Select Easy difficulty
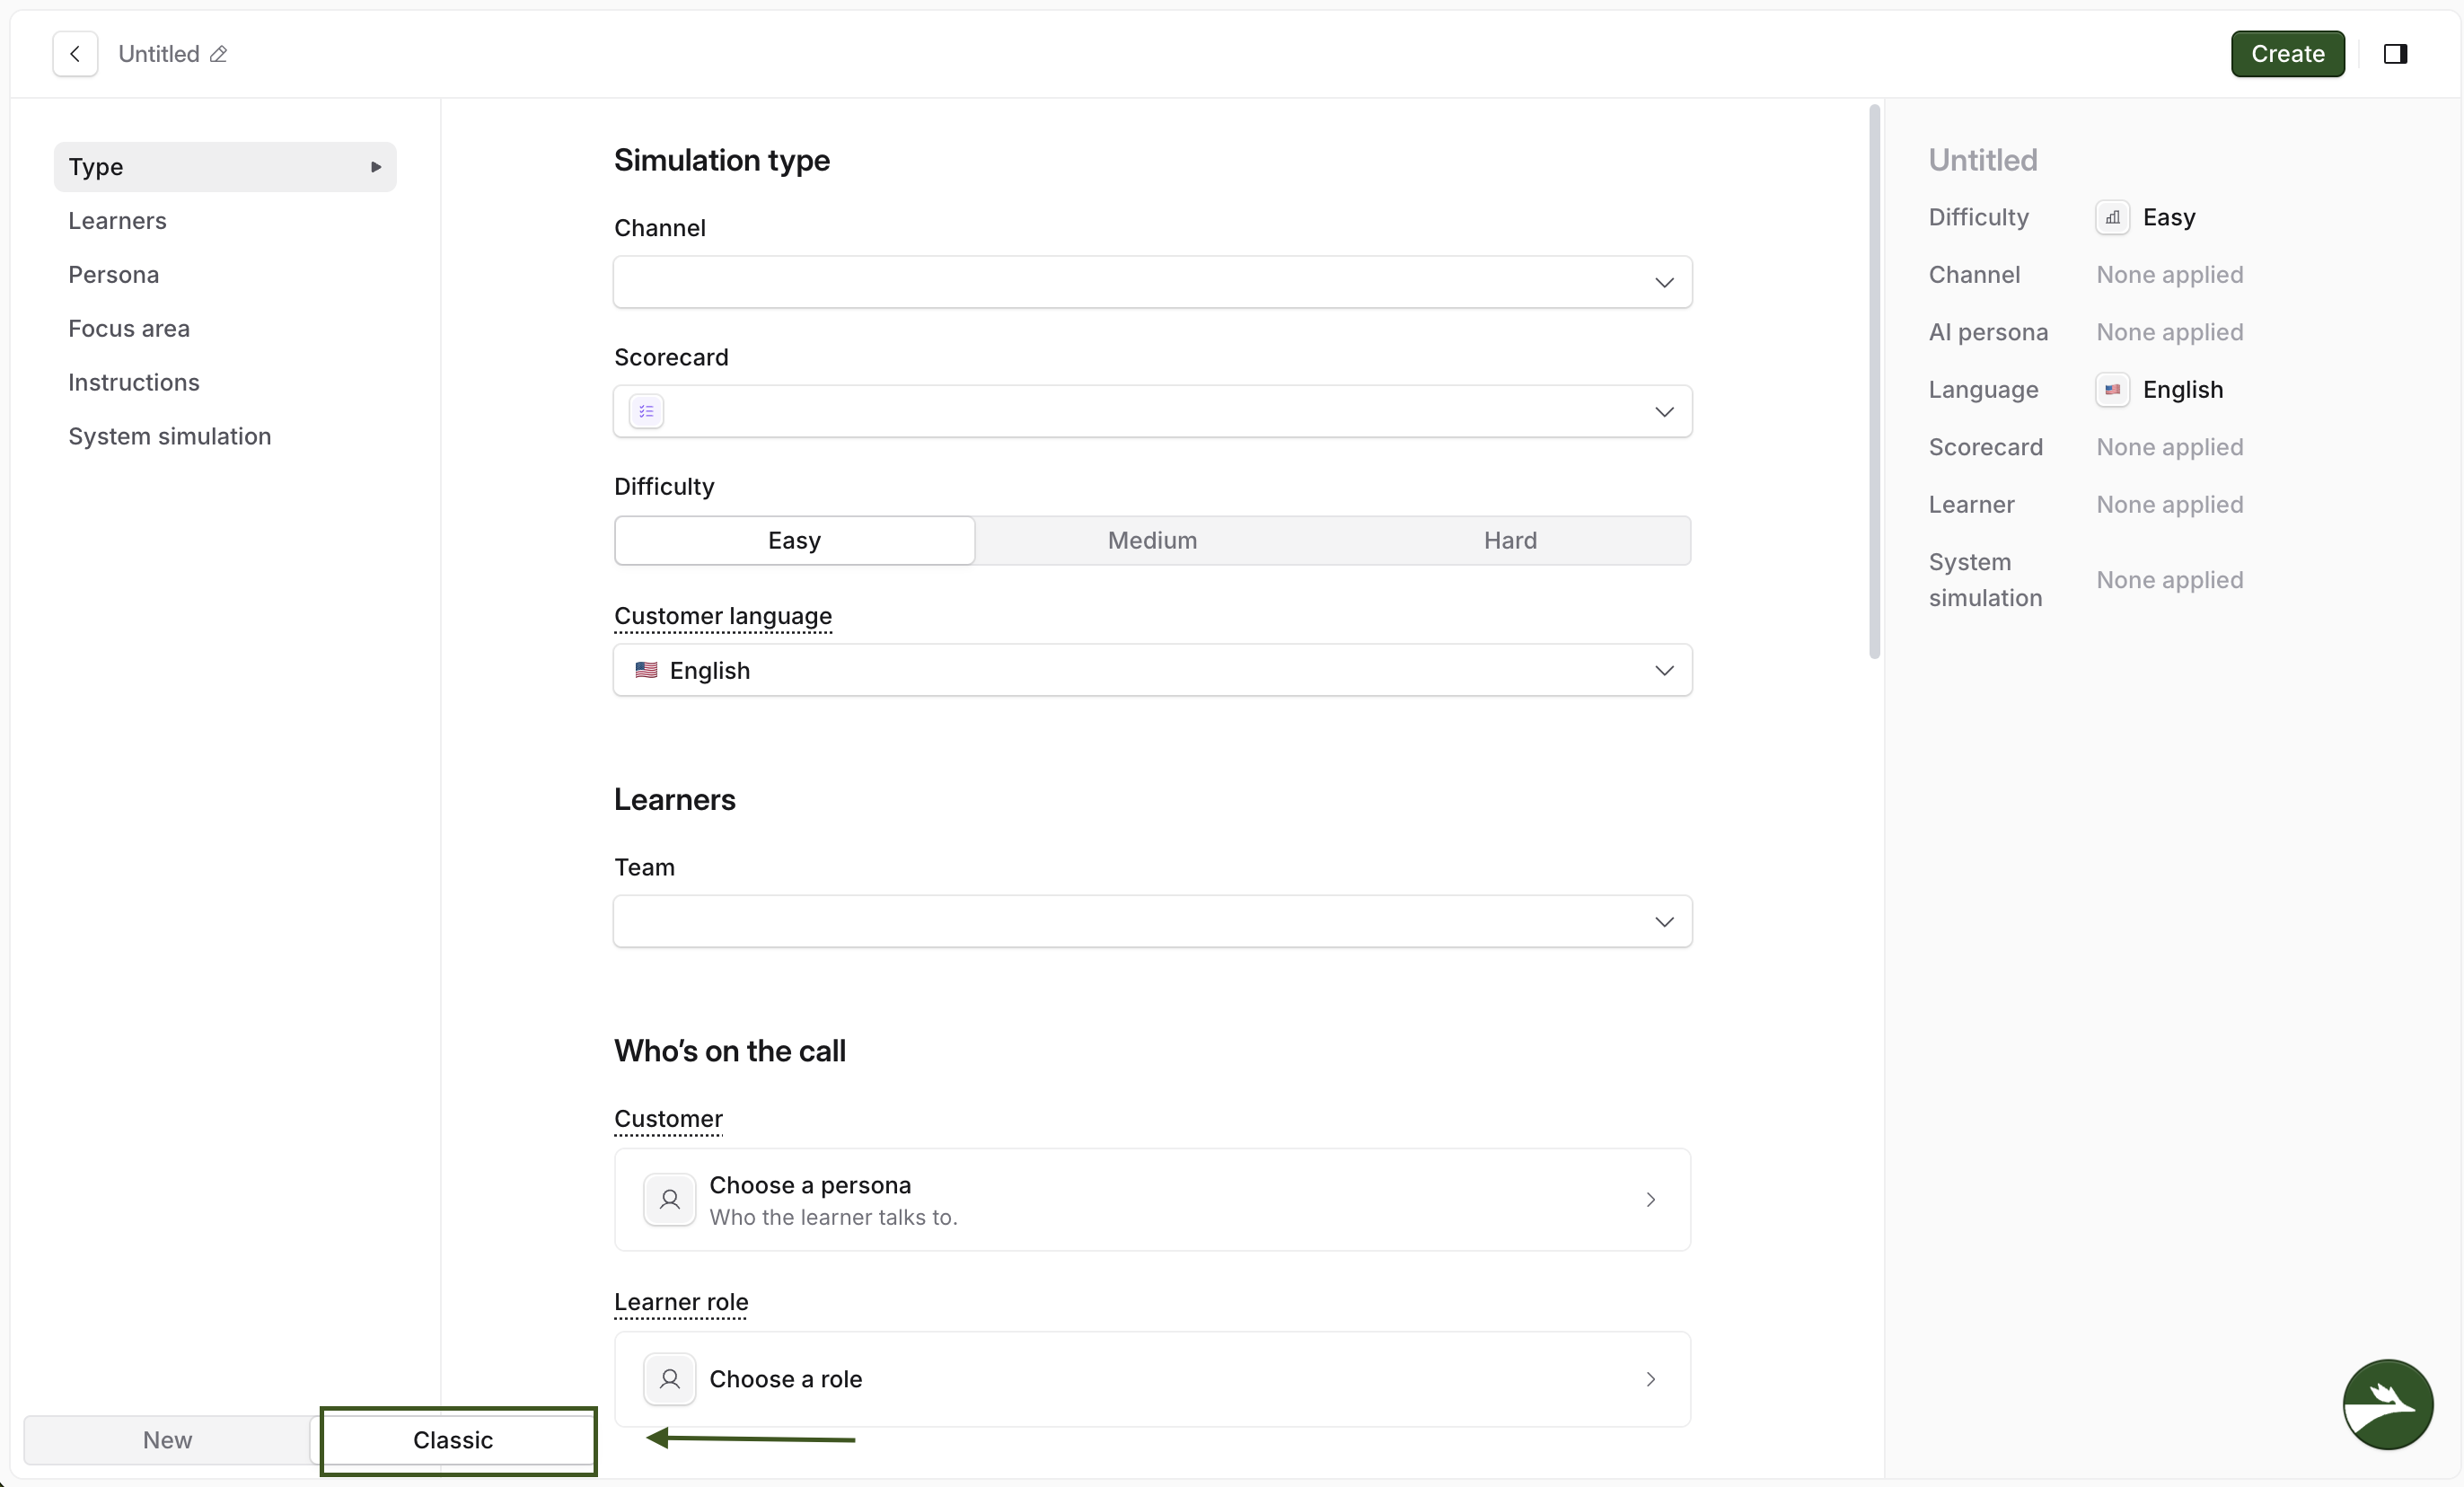 coord(794,540)
